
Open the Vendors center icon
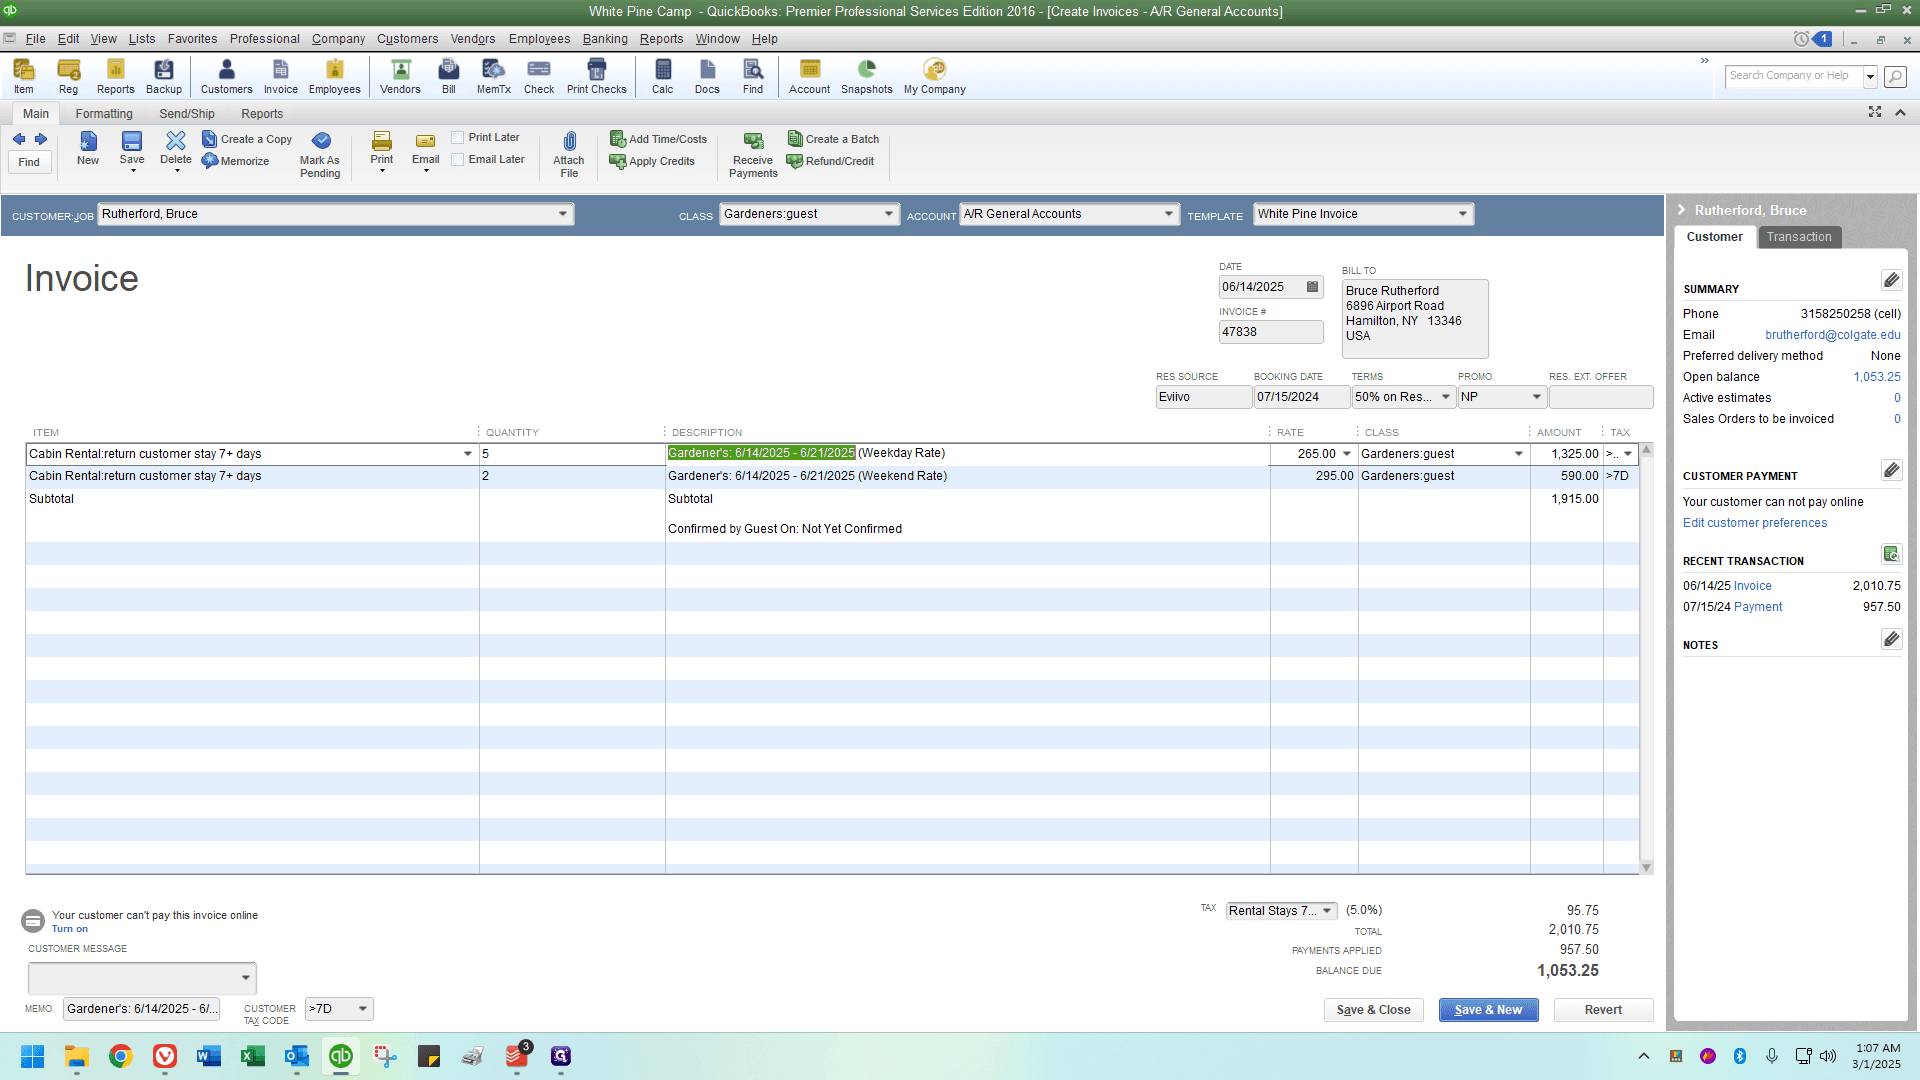(x=400, y=77)
